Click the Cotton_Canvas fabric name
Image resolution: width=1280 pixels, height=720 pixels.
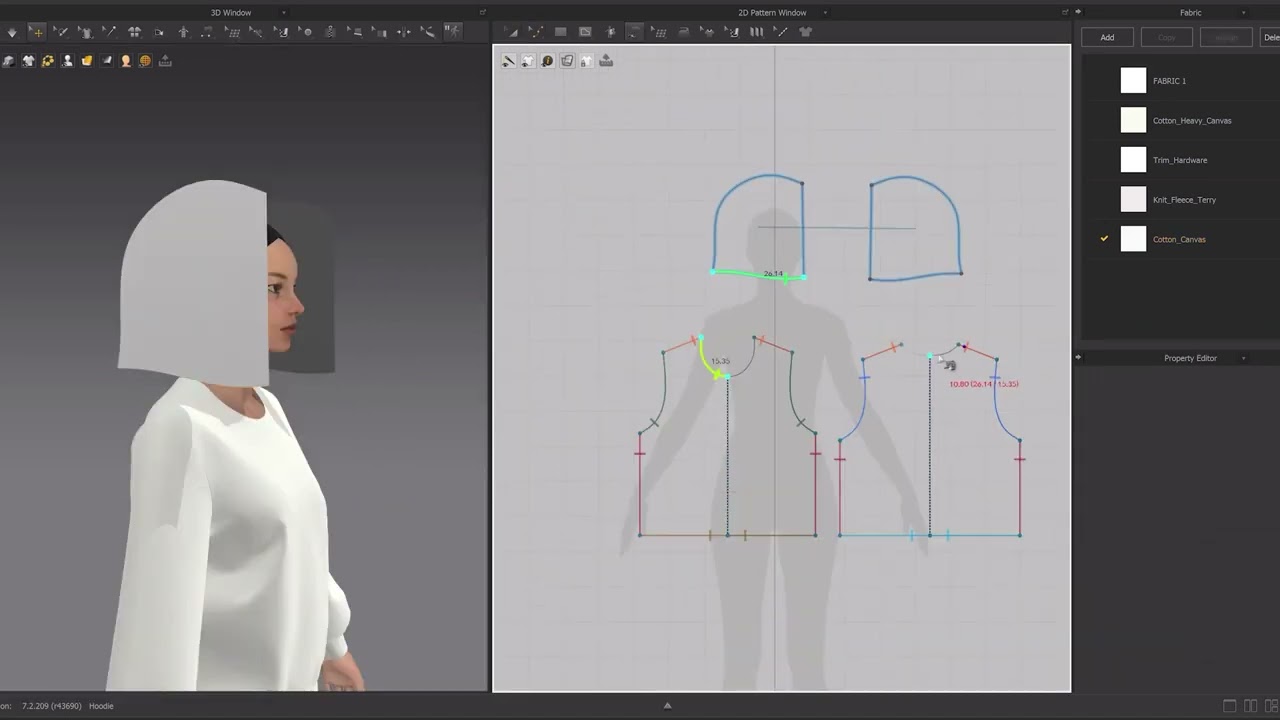pyautogui.click(x=1179, y=239)
